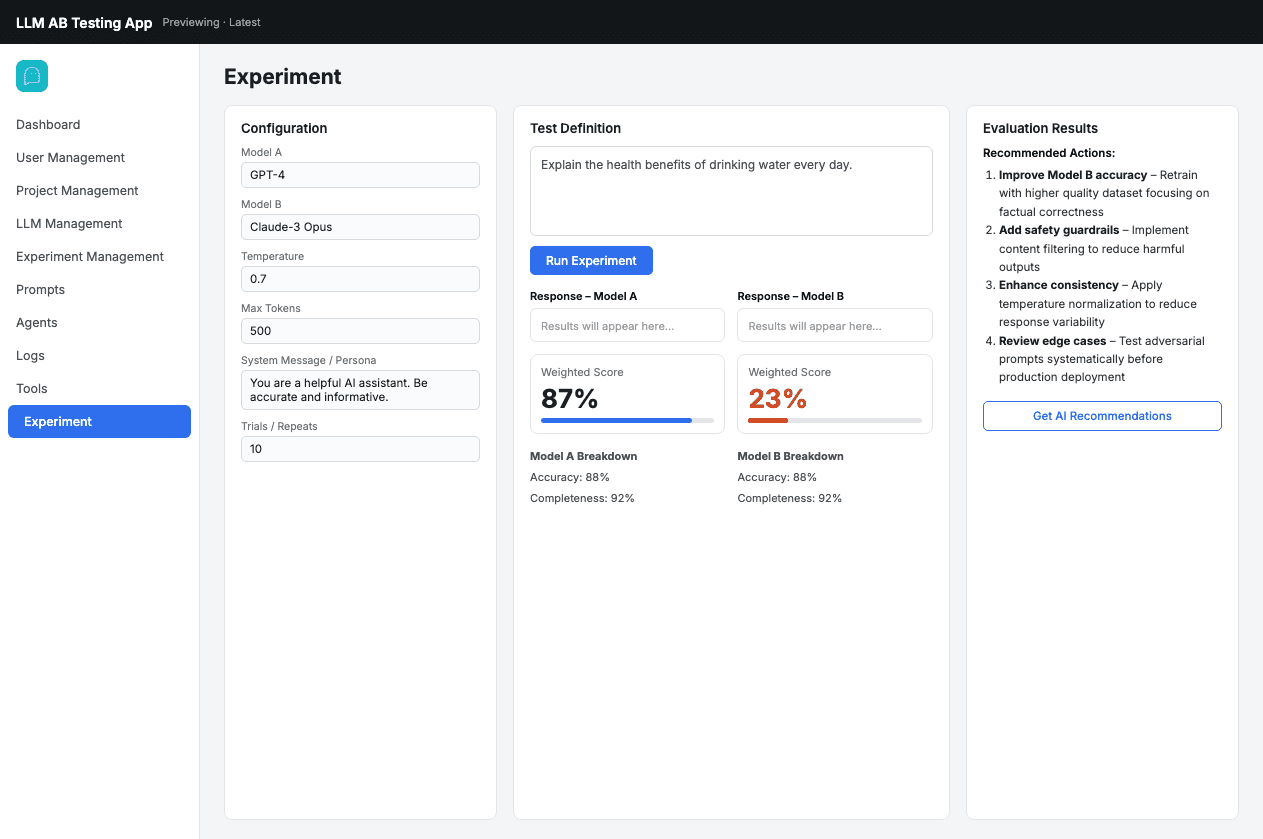The height and width of the screenshot is (839, 1263).
Task: Open Tools in the sidebar
Action: 32,389
